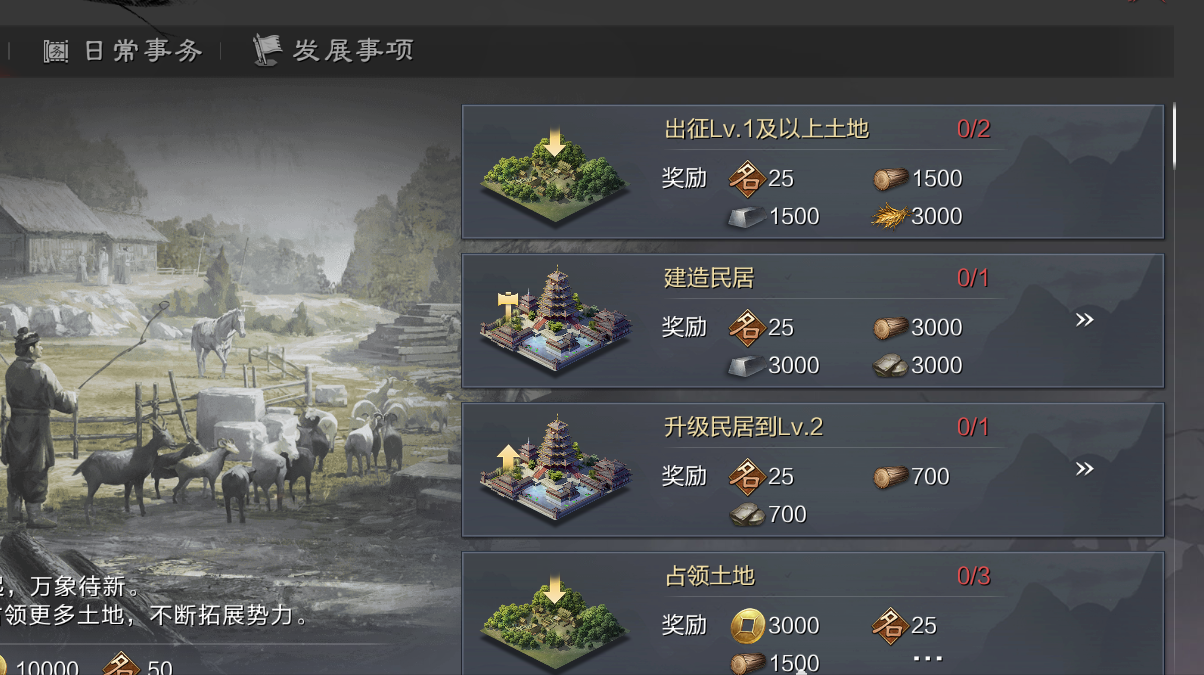Click the fame badge icon in 升级民居到Lv.2
1204x675 pixels.
(x=746, y=477)
